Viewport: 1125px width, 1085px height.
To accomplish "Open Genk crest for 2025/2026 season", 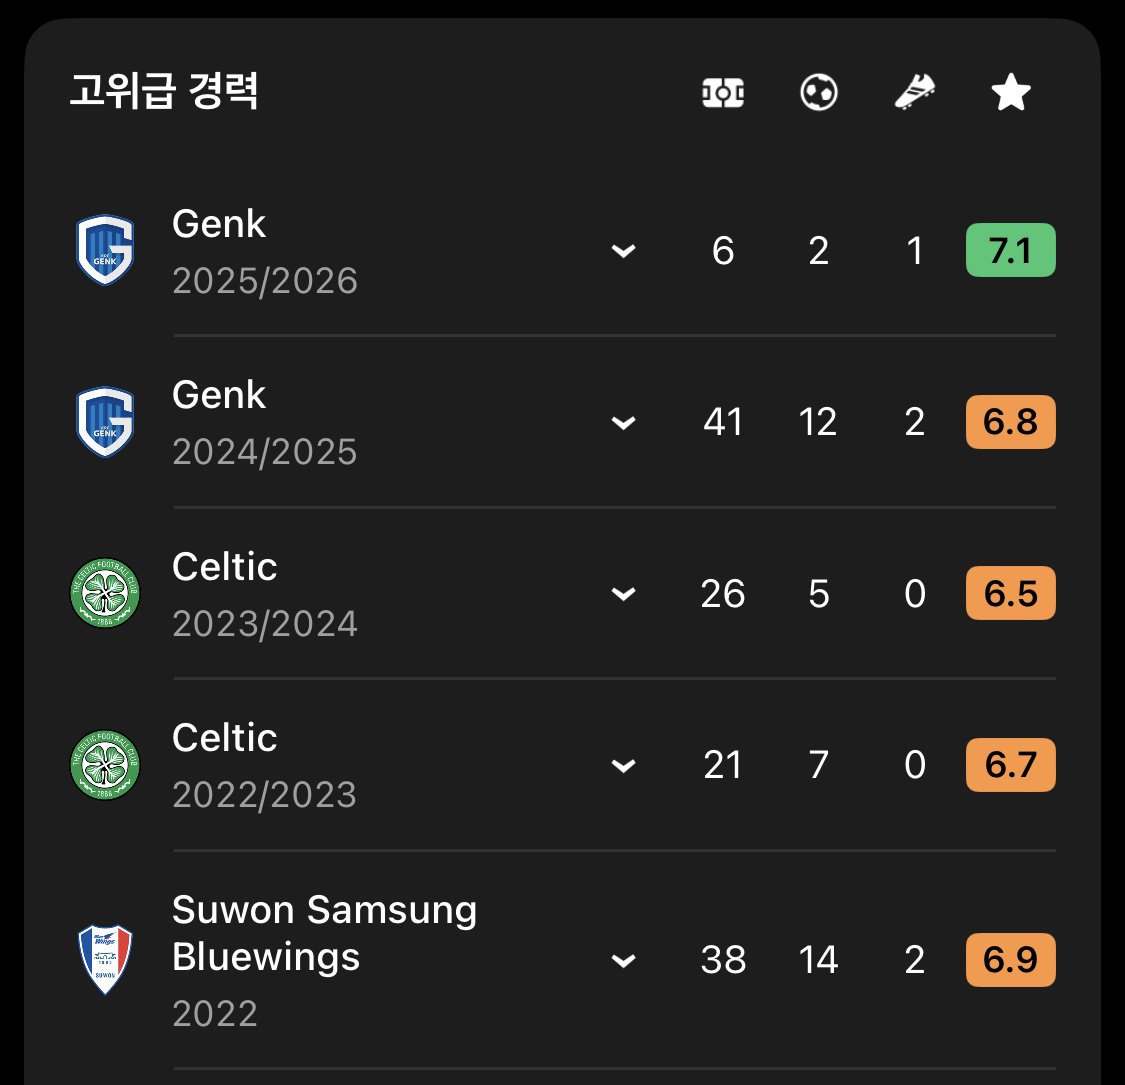I will click(x=105, y=250).
